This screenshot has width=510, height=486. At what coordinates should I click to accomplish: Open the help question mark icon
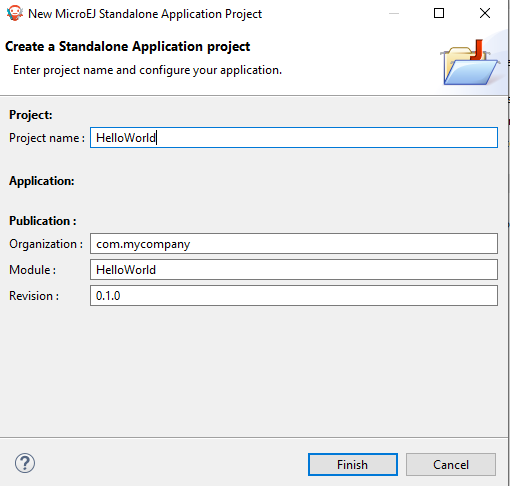coord(25,463)
